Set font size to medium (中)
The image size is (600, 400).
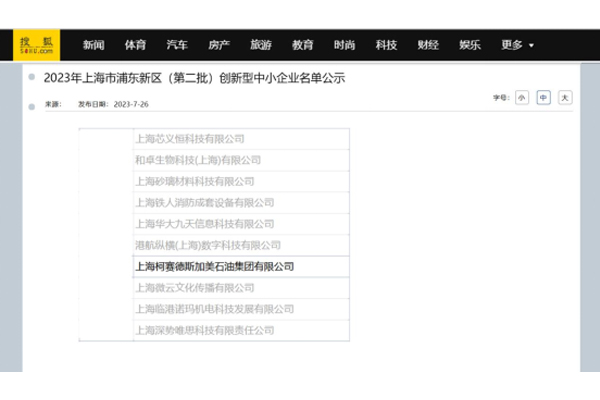coord(543,97)
